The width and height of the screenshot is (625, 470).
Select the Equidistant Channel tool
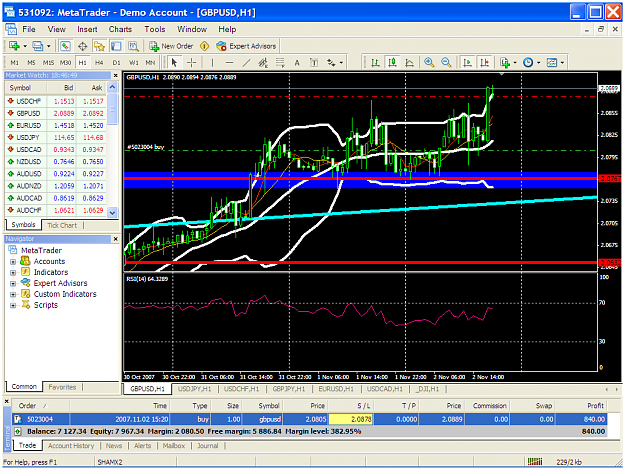click(263, 63)
